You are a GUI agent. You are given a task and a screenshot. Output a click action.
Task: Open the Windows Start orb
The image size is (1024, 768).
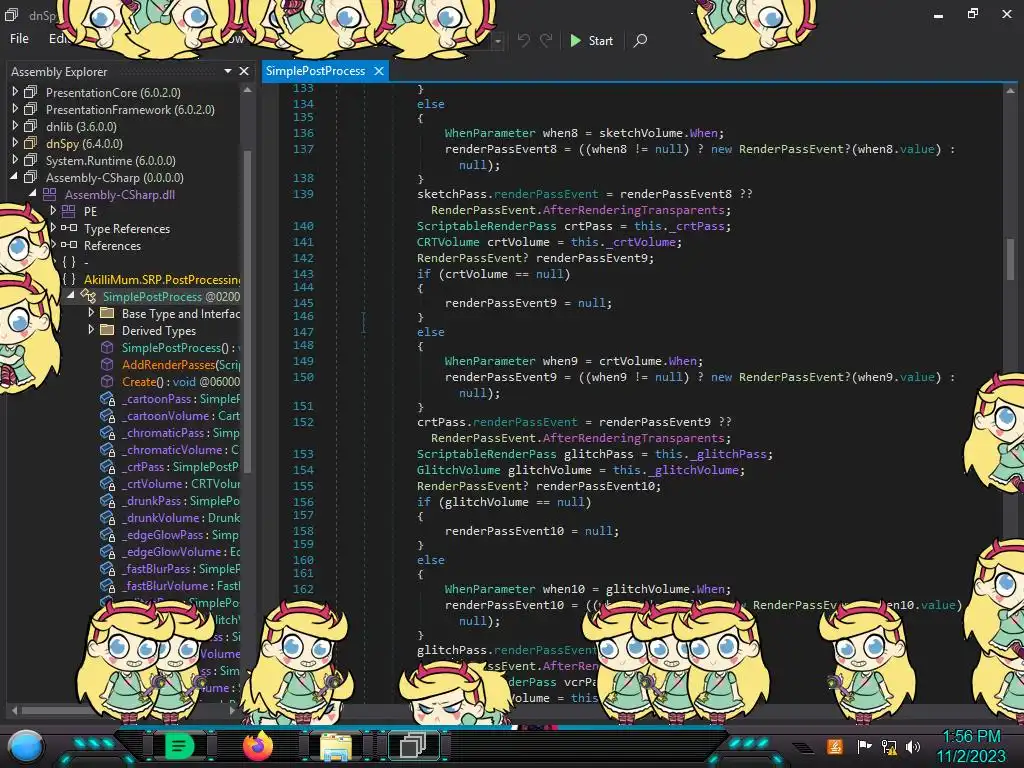(25, 746)
